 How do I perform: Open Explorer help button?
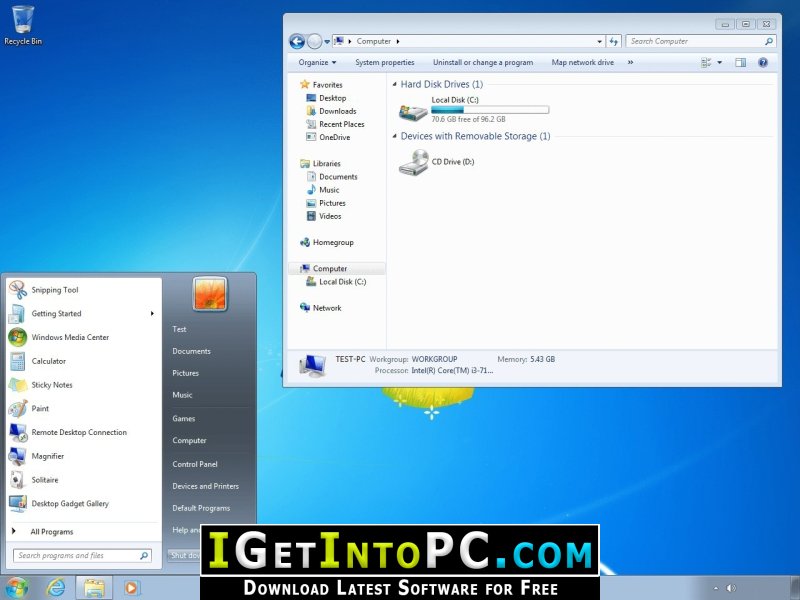point(763,62)
